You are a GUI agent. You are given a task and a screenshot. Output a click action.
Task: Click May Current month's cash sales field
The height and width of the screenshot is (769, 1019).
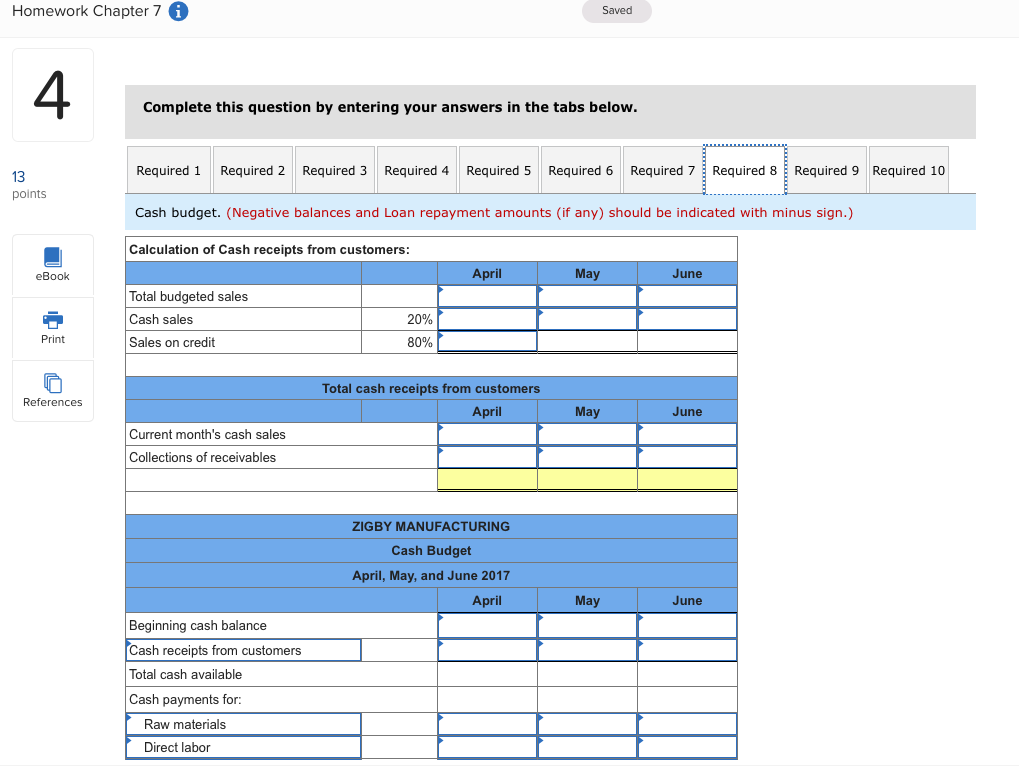pos(587,434)
